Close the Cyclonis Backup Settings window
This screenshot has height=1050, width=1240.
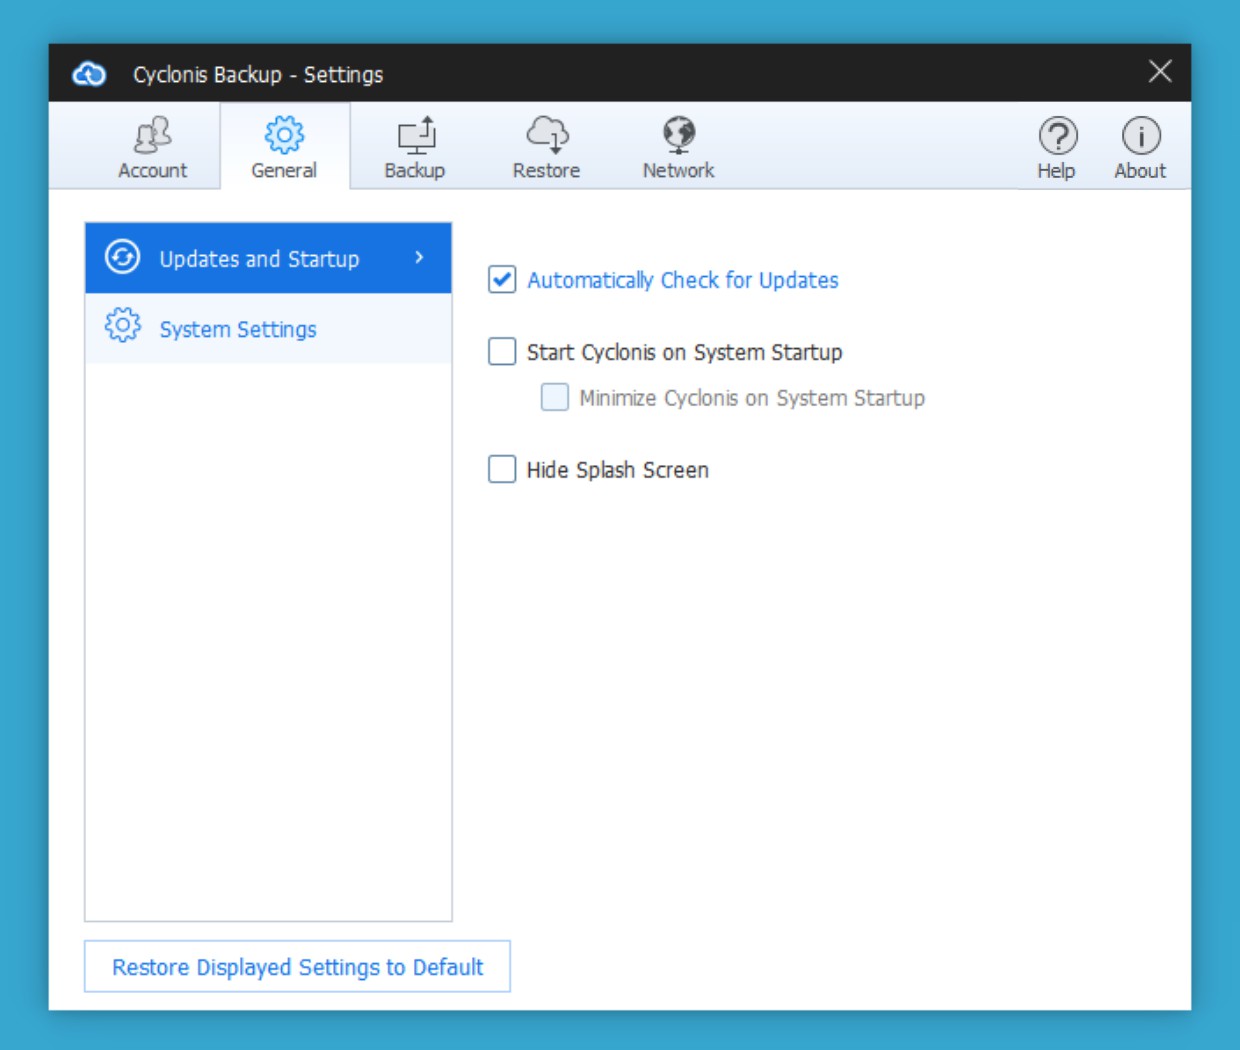(x=1160, y=72)
